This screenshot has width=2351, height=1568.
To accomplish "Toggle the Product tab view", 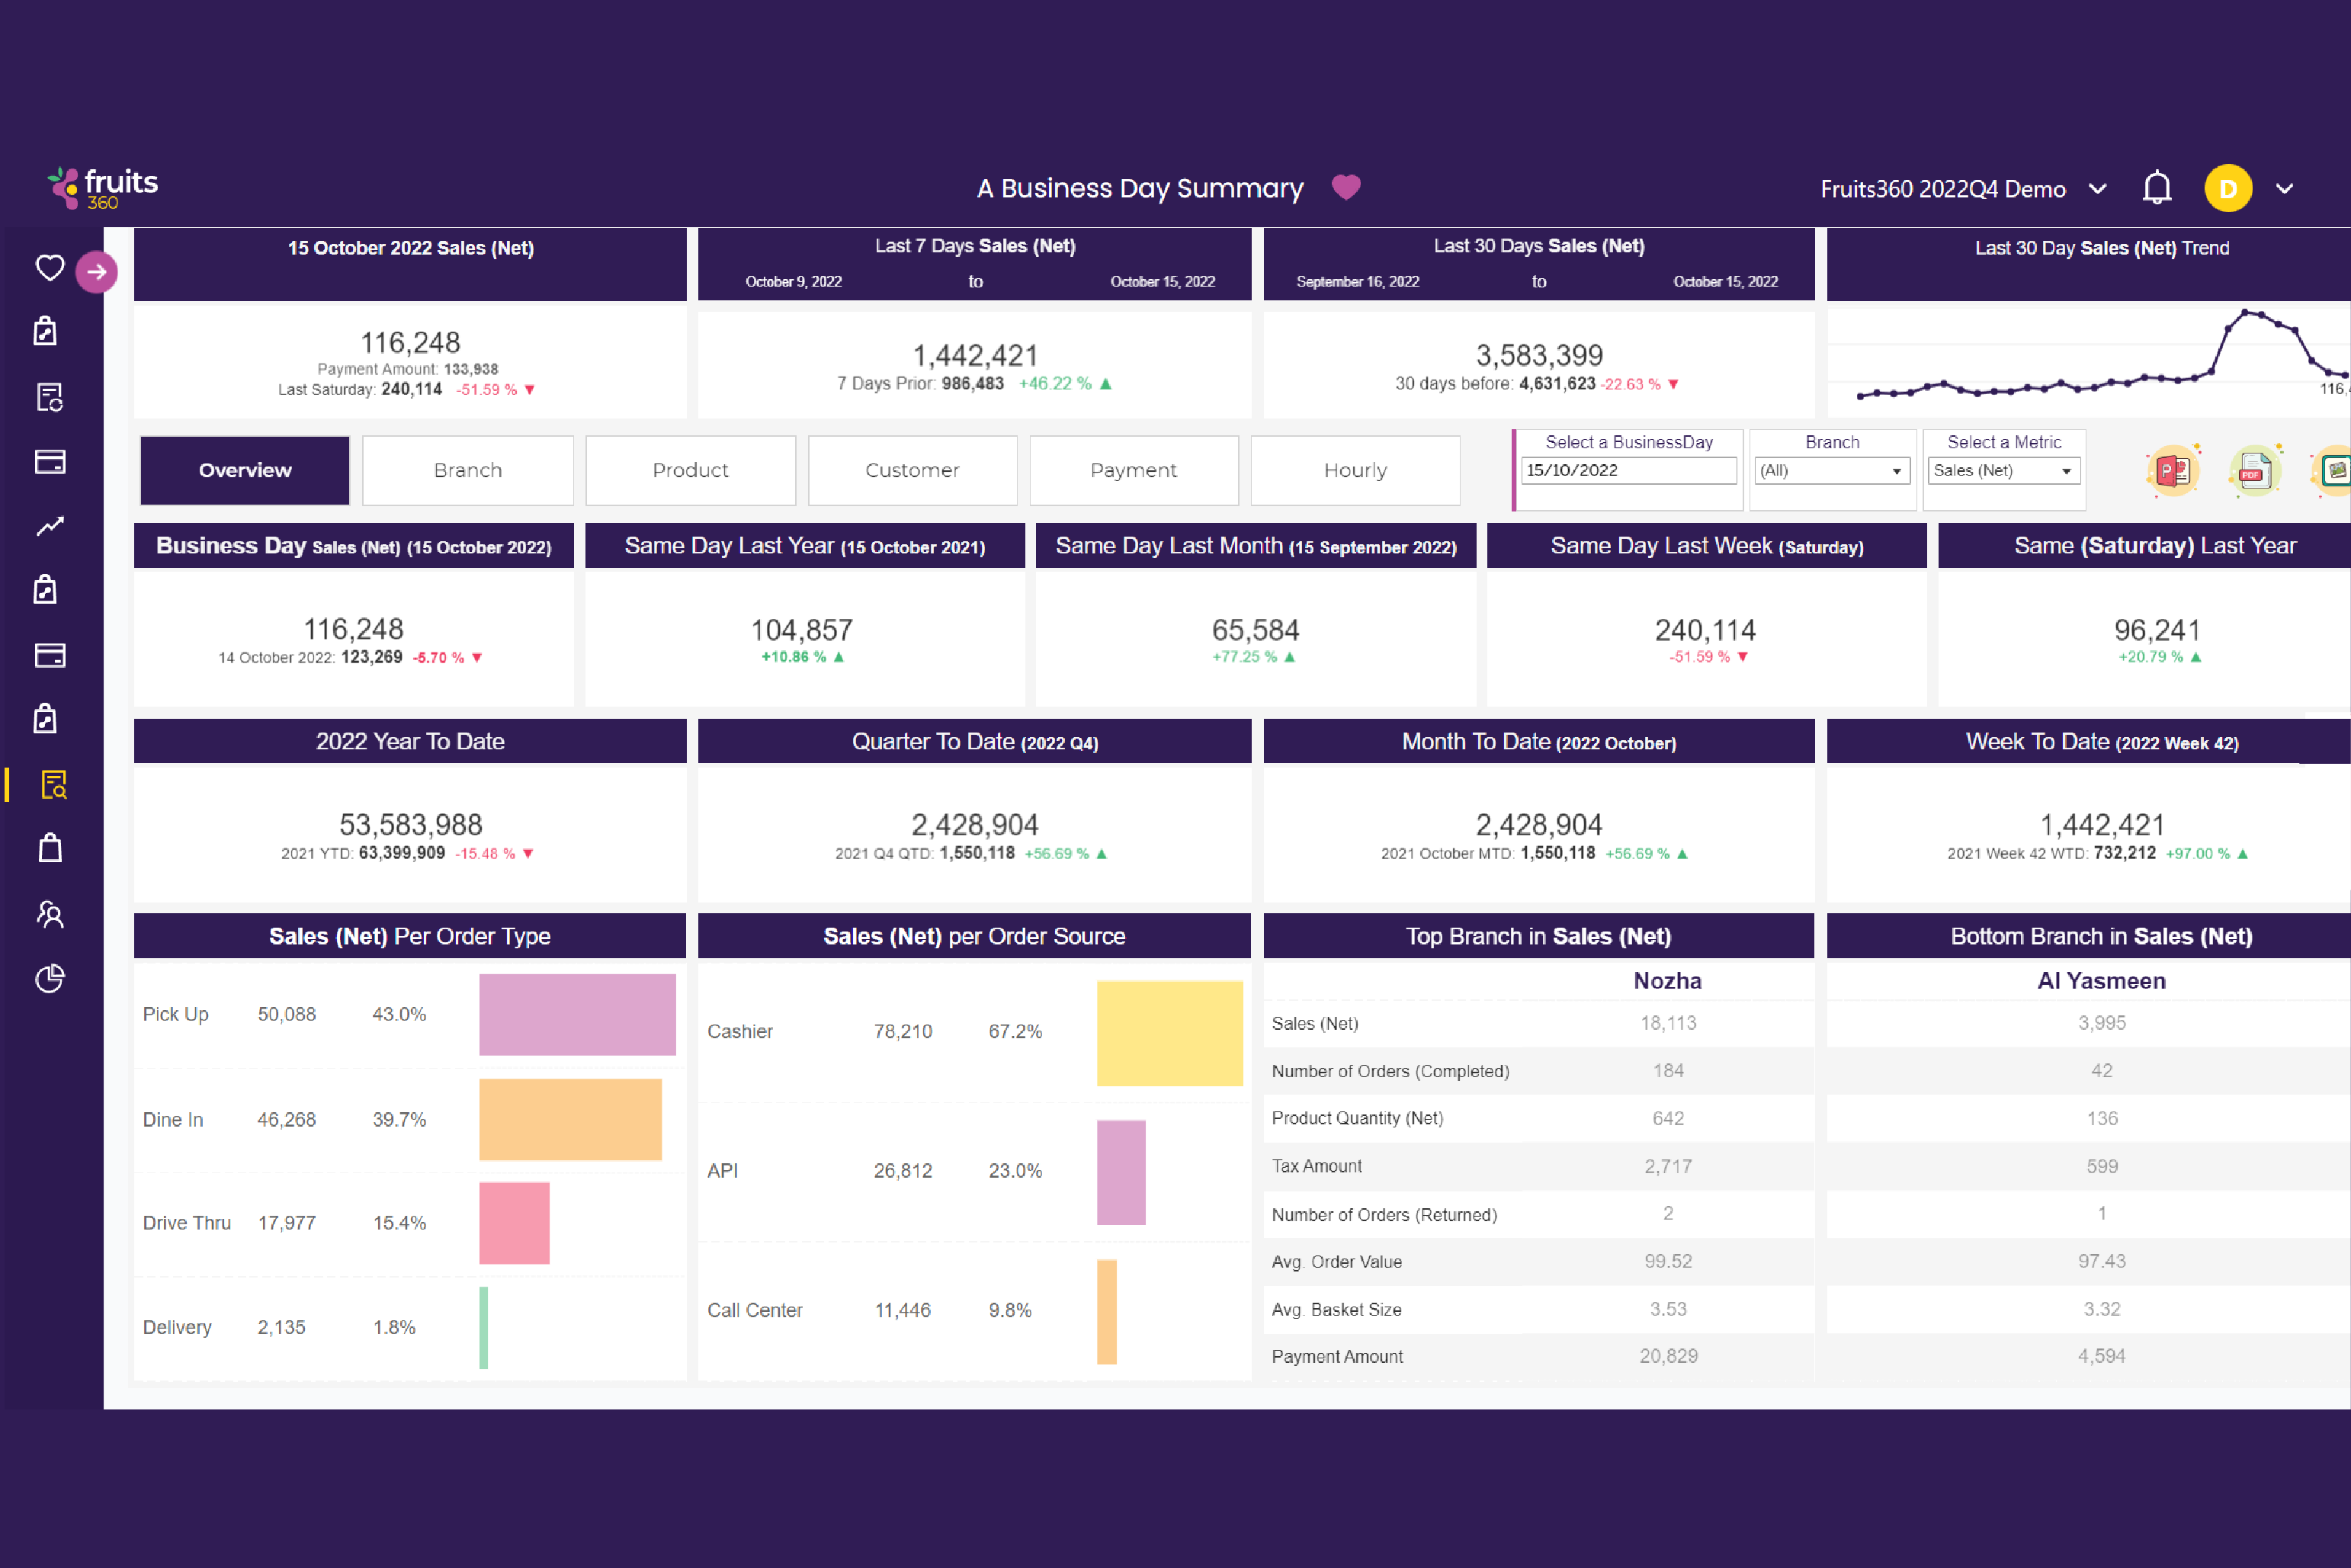I will pyautogui.click(x=688, y=467).
